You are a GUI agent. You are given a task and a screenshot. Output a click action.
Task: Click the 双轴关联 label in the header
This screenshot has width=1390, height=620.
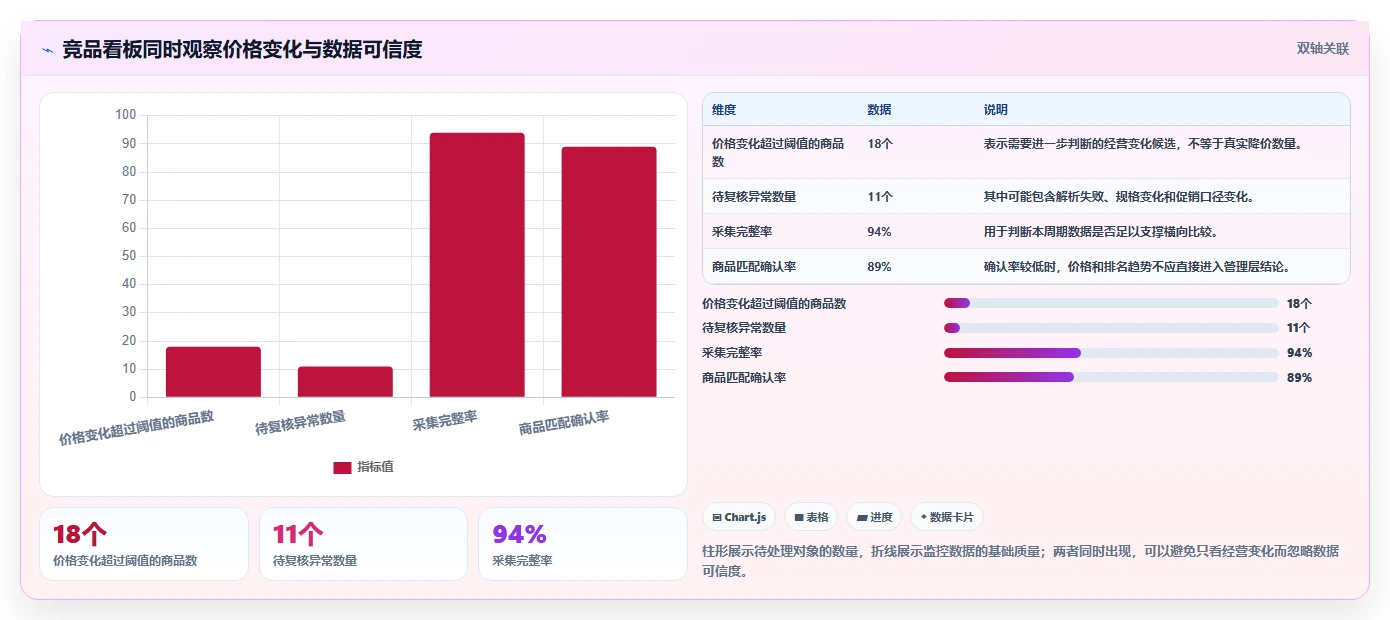pos(1323,49)
